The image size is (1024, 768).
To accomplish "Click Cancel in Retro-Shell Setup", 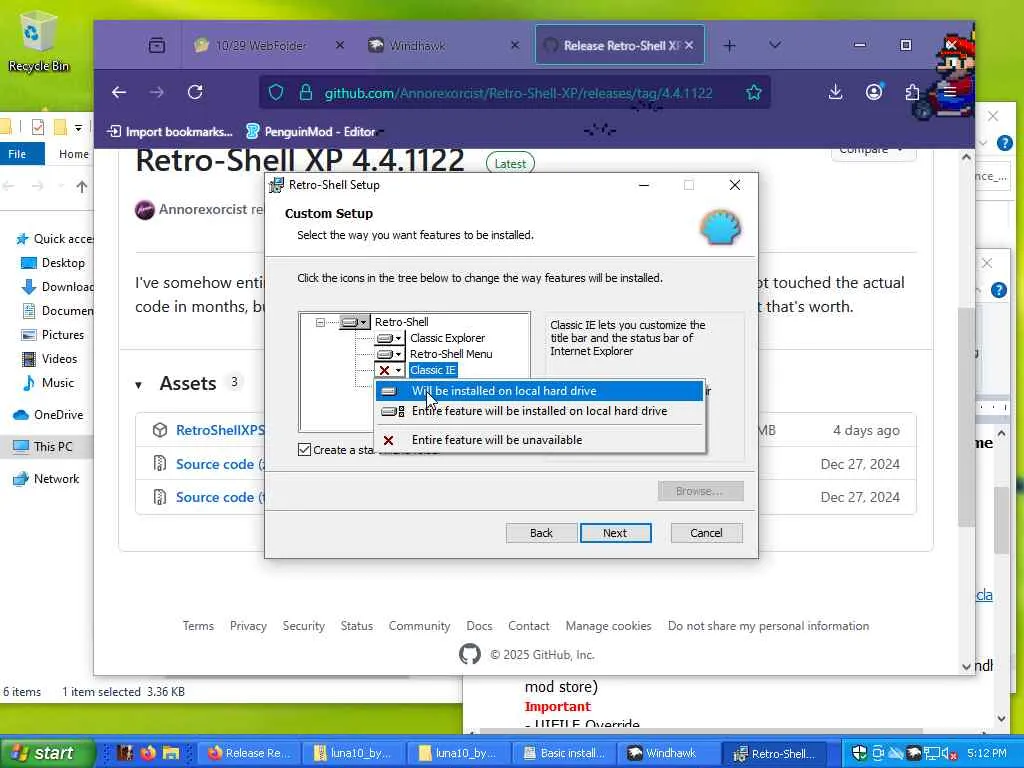I will pos(706,533).
